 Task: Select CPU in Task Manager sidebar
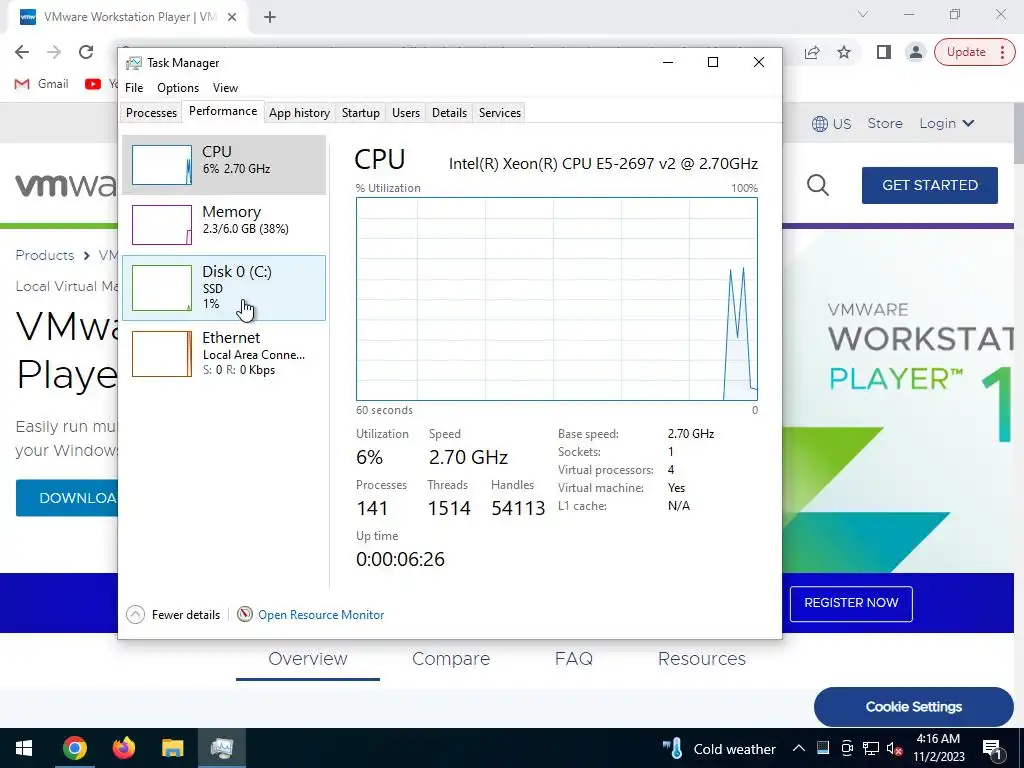point(223,165)
